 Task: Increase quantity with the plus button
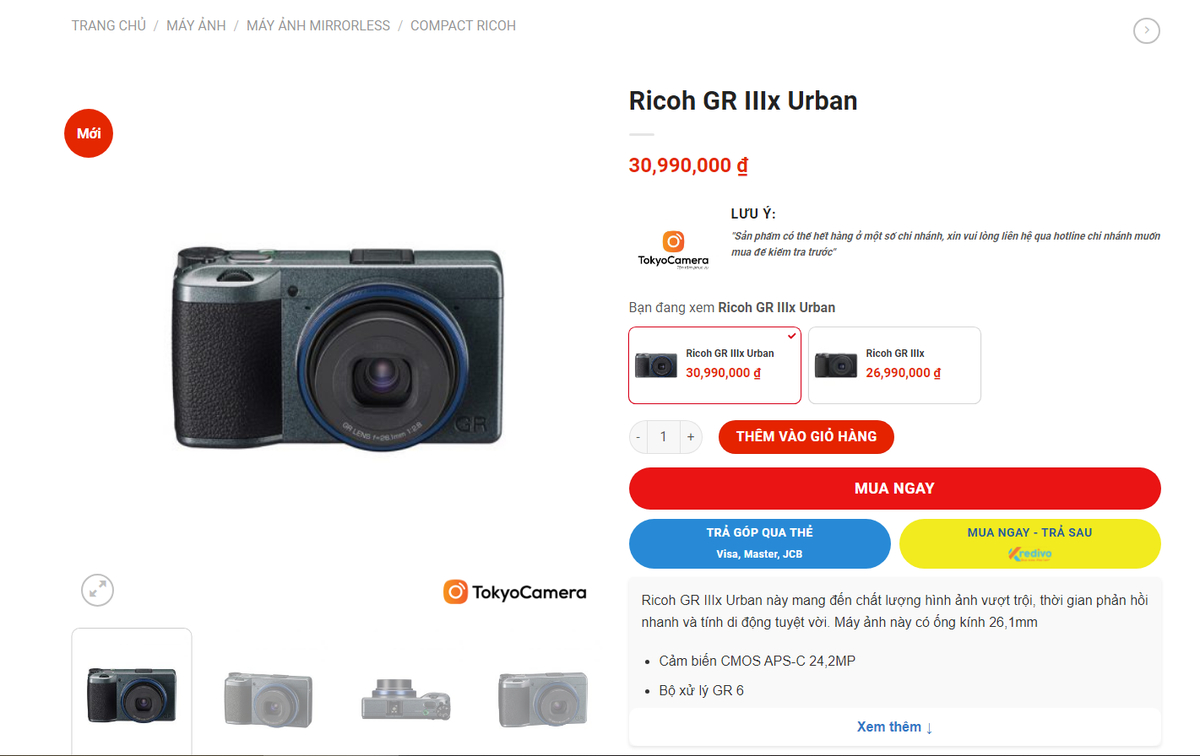690,437
